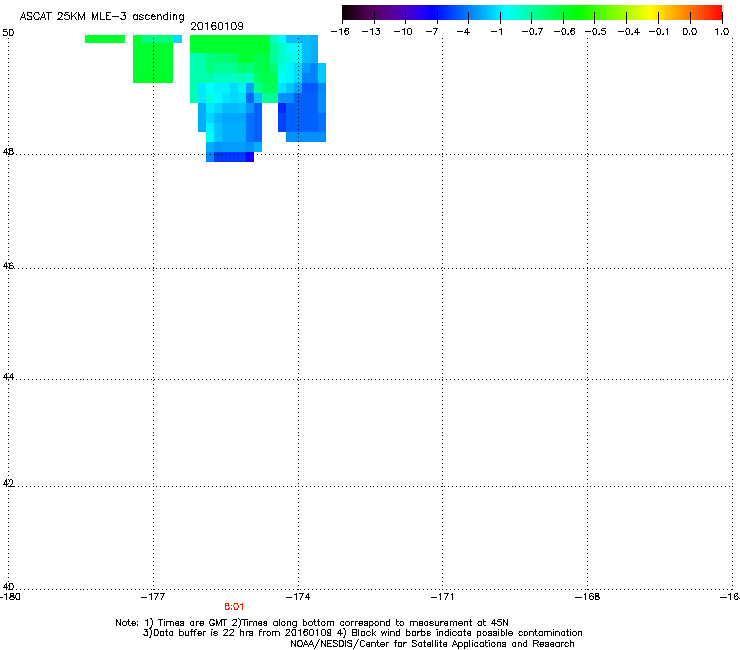Click the -16 colorbar label
Screen dimensions: 740x650
[340, 32]
